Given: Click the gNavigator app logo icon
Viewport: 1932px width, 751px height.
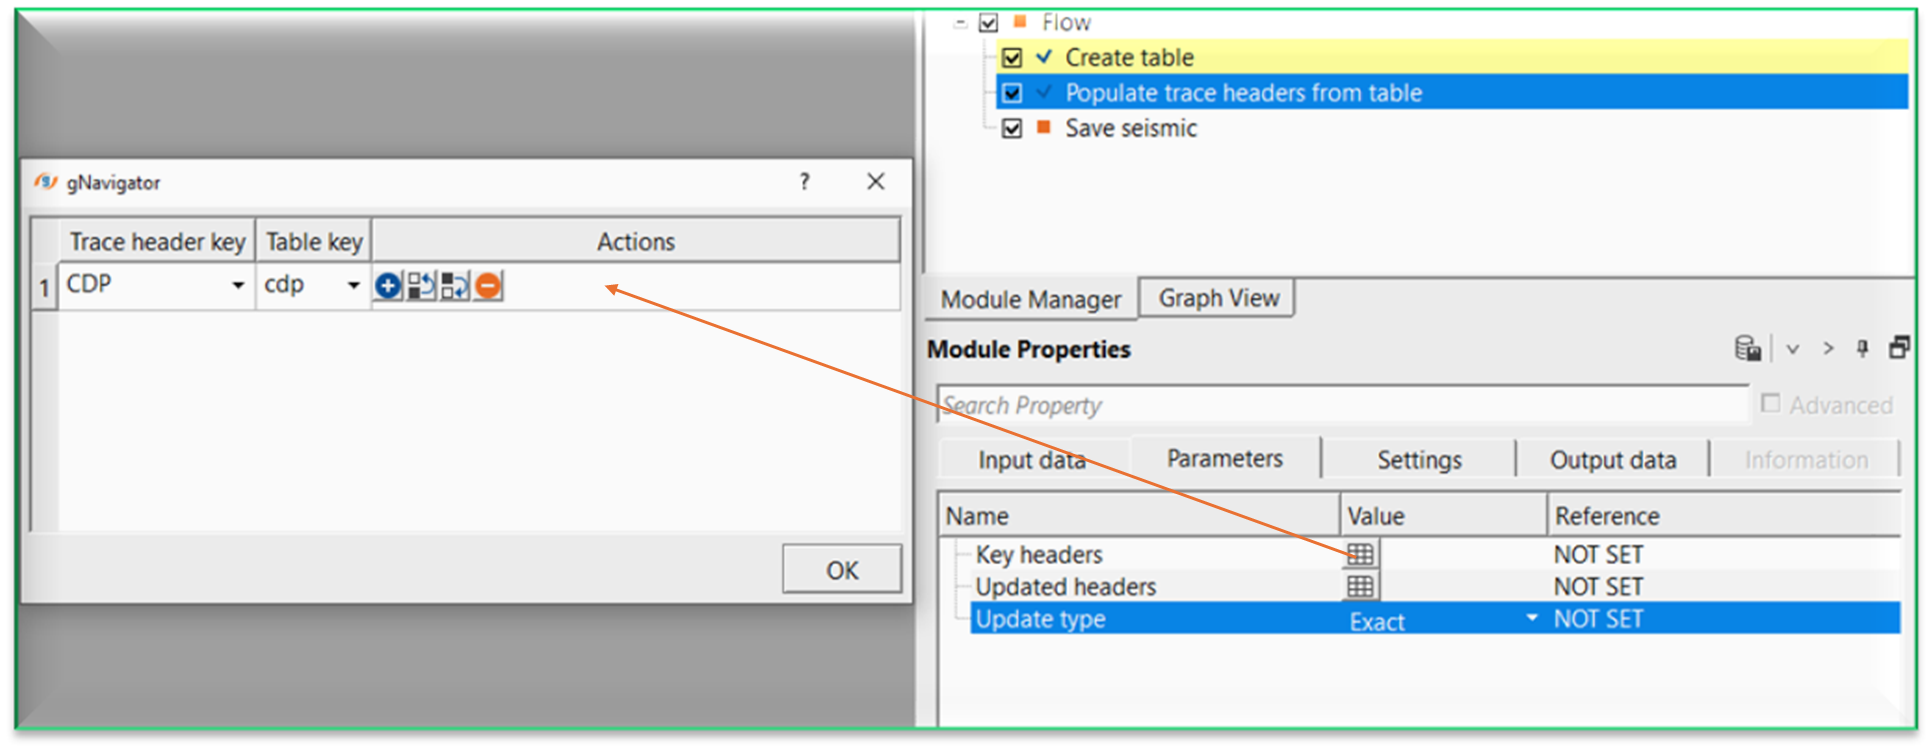Looking at the screenshot, I should 46,182.
